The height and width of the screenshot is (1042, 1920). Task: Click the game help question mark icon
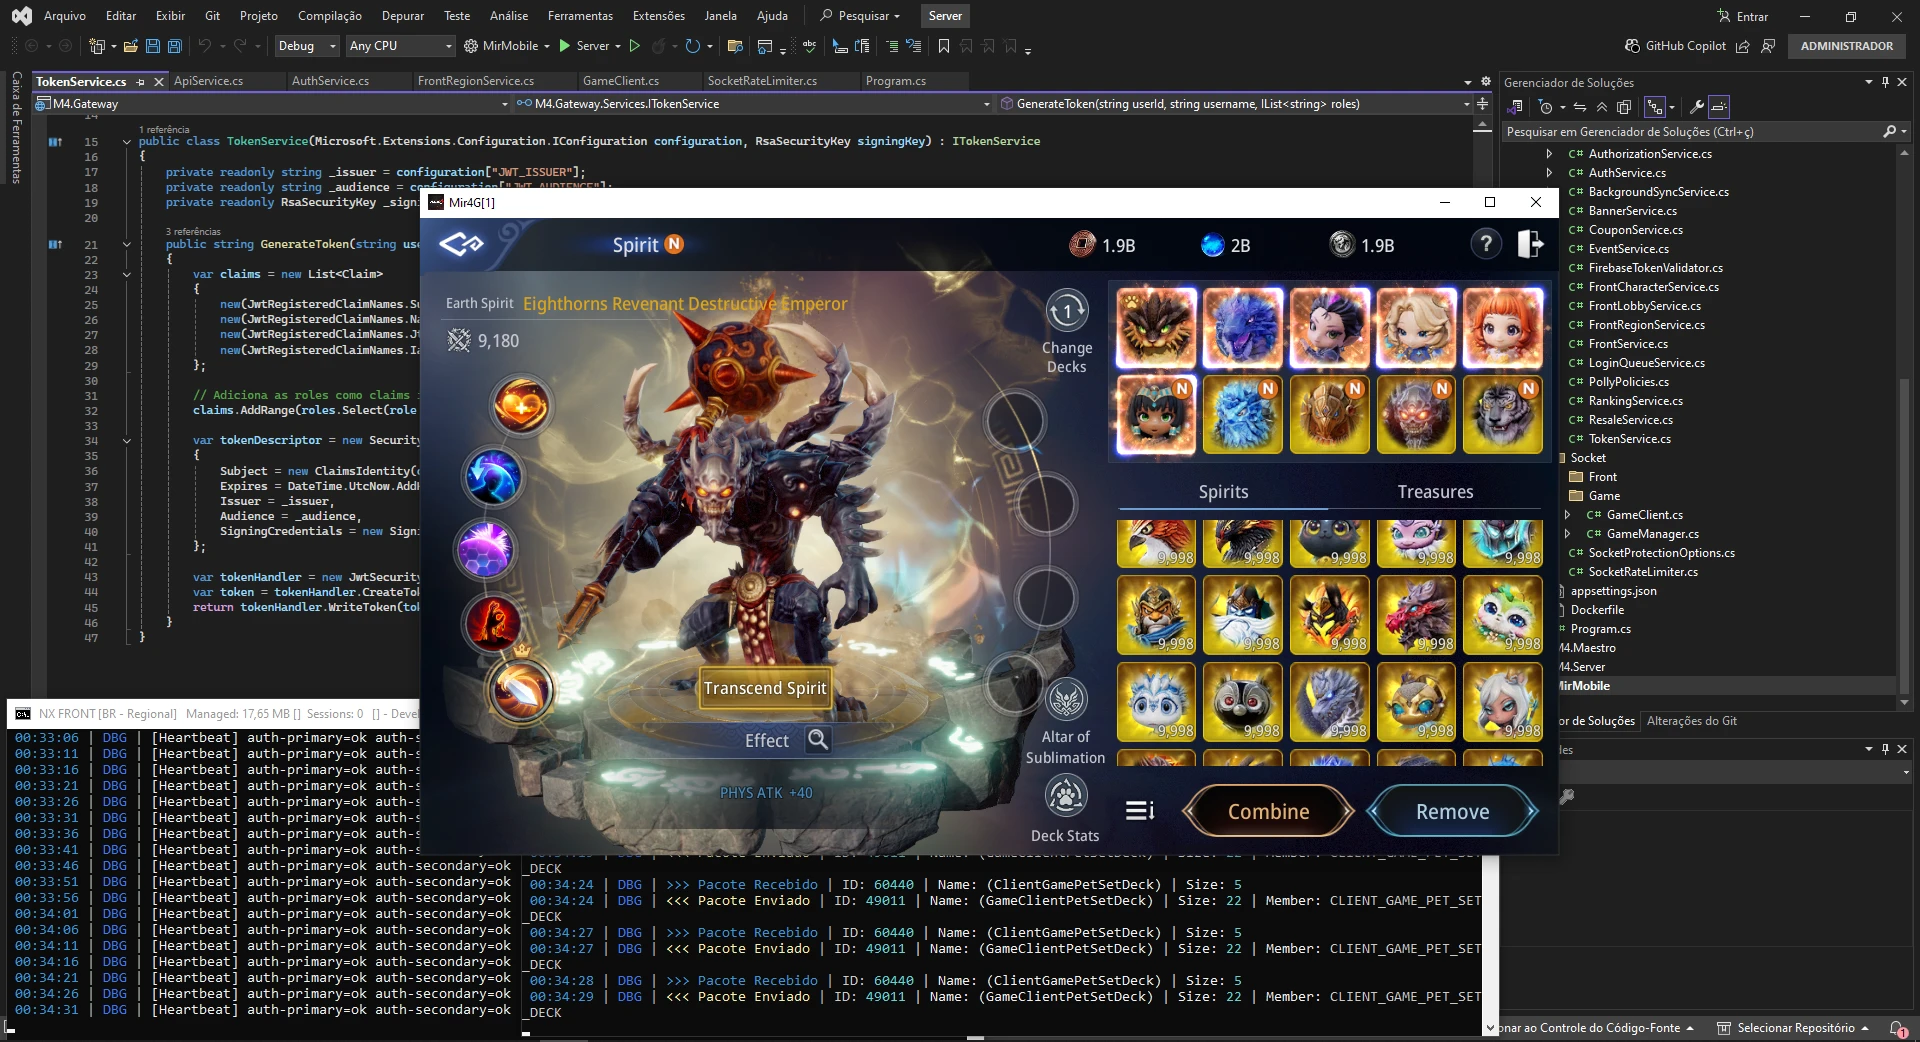pos(1486,244)
